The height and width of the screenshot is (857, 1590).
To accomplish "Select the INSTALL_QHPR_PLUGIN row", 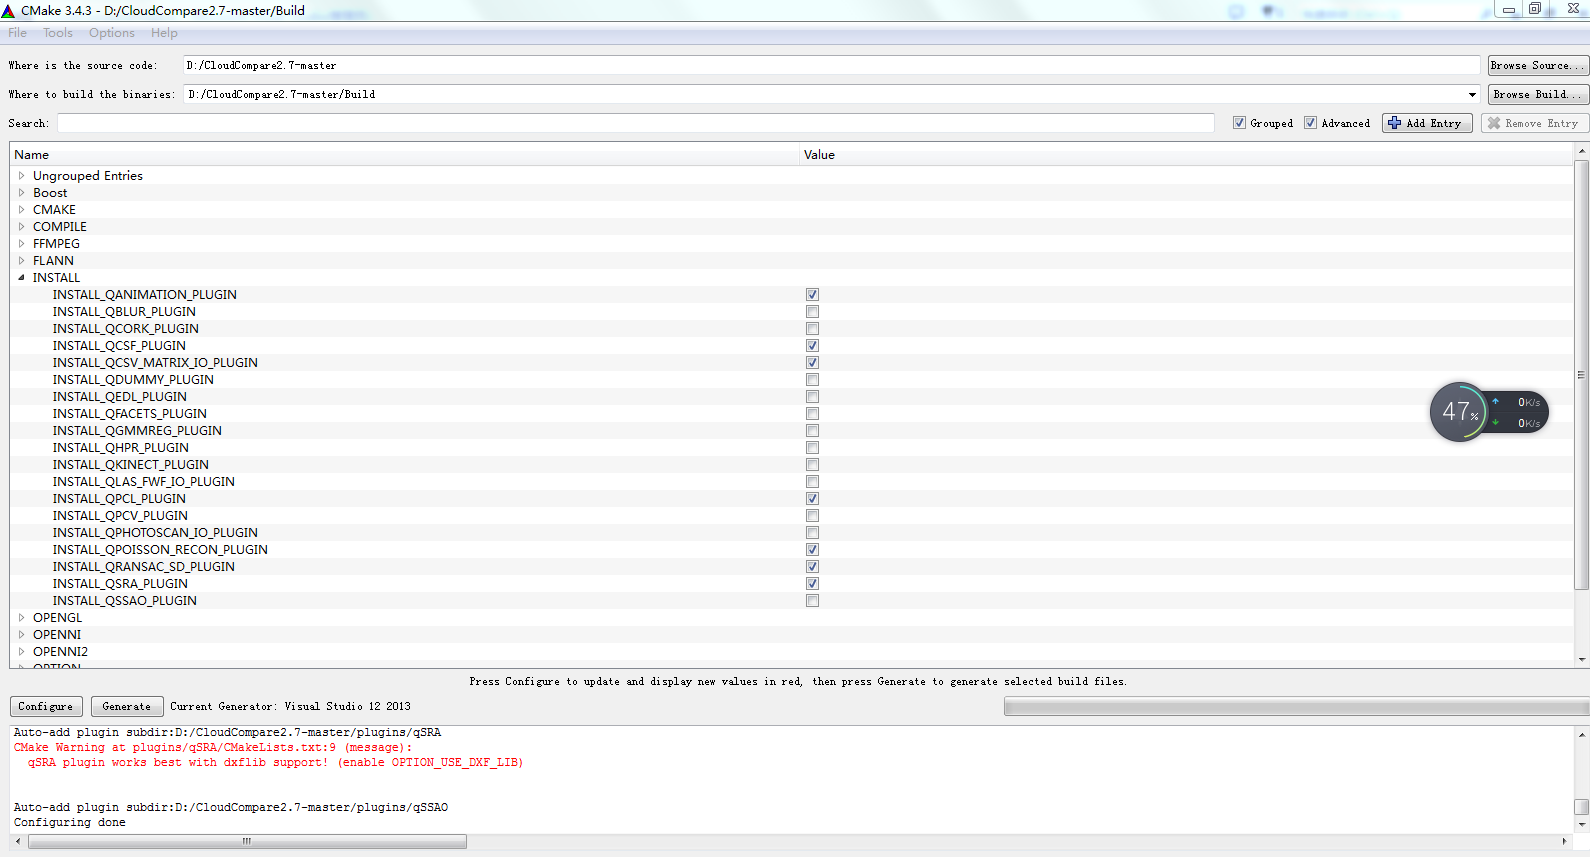I will [x=792, y=448].
